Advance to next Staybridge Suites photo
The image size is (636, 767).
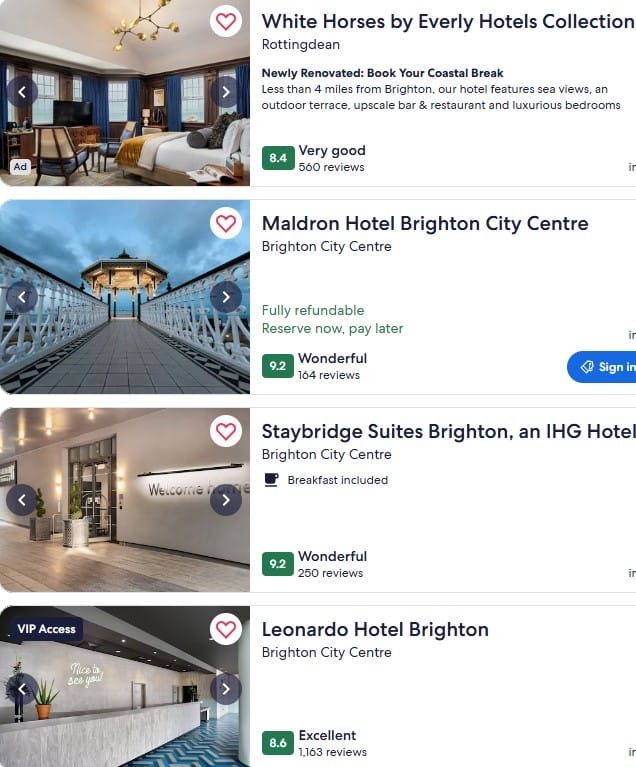pos(226,500)
